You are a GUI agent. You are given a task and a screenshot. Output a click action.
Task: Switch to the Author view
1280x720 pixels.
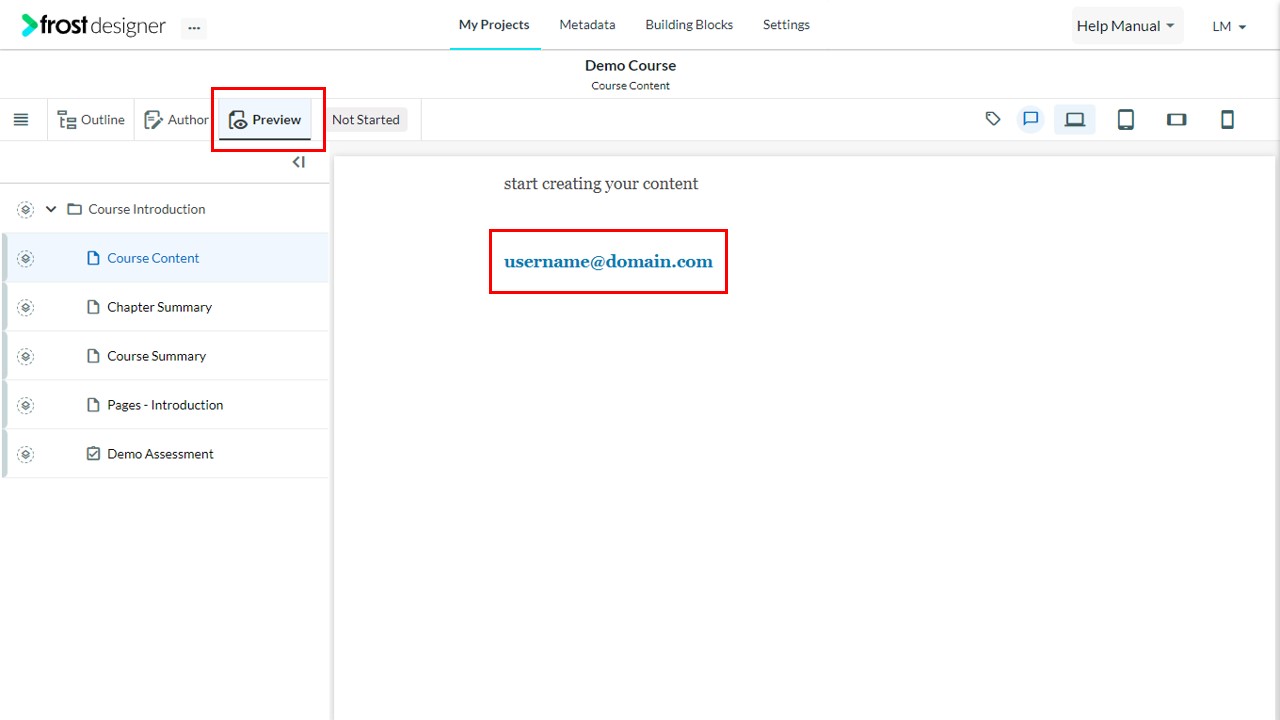click(176, 120)
